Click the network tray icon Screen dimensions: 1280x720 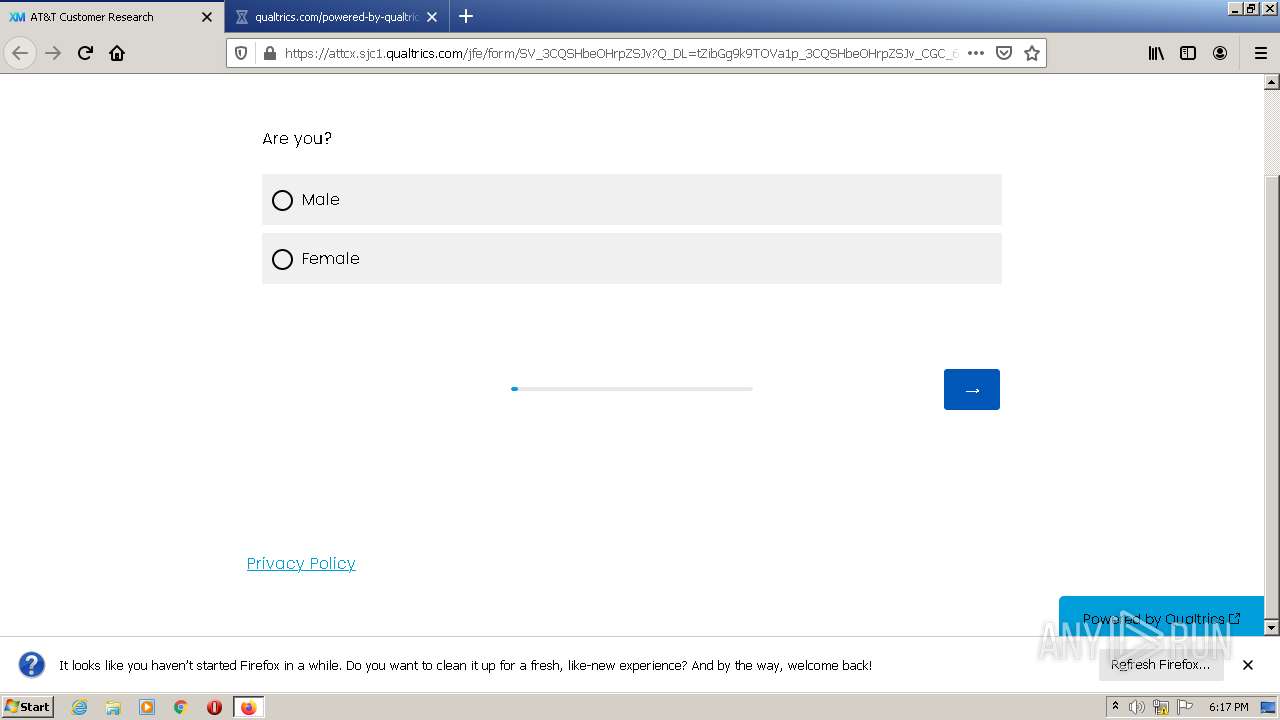pyautogui.click(x=1161, y=707)
